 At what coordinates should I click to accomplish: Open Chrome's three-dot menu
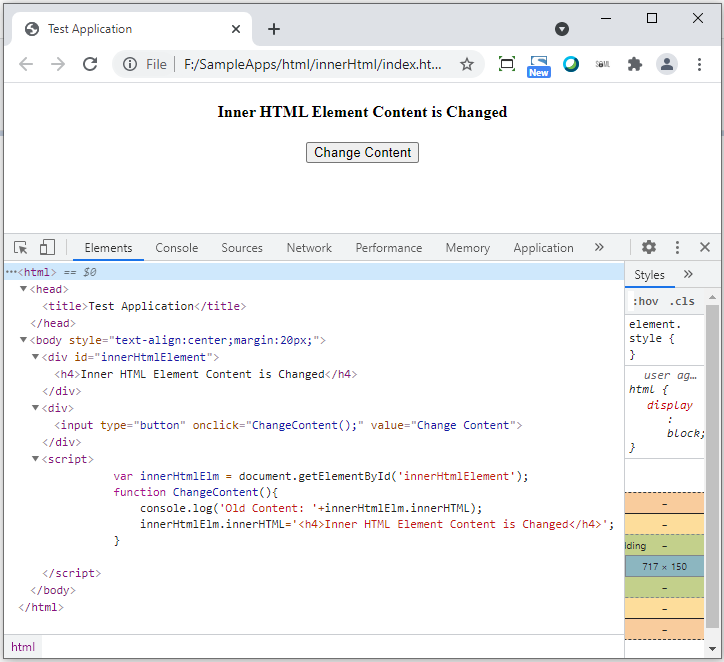(699, 64)
